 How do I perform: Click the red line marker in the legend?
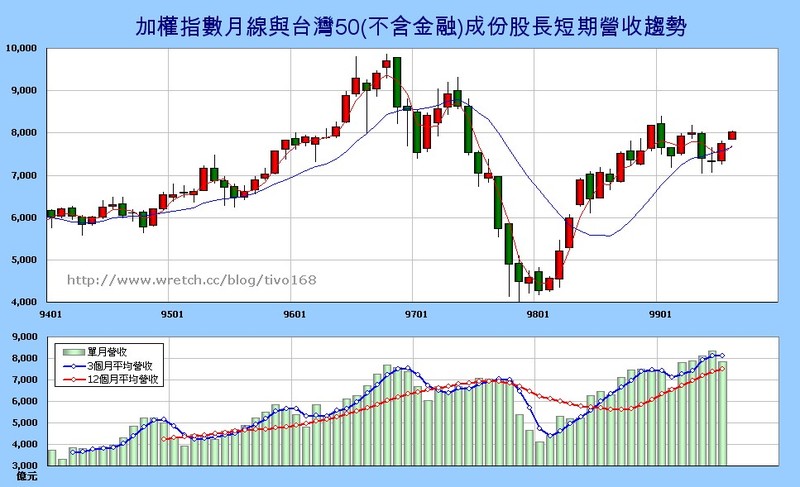click(x=74, y=379)
